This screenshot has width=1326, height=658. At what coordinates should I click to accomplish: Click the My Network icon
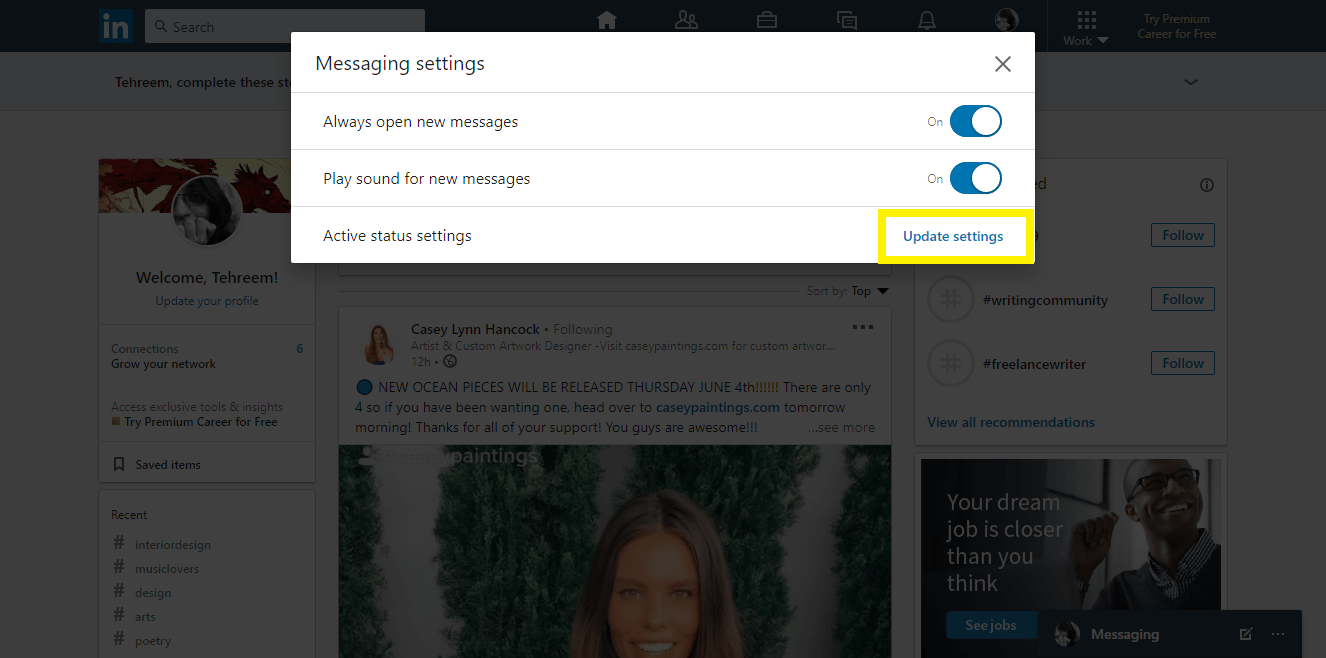(687, 19)
